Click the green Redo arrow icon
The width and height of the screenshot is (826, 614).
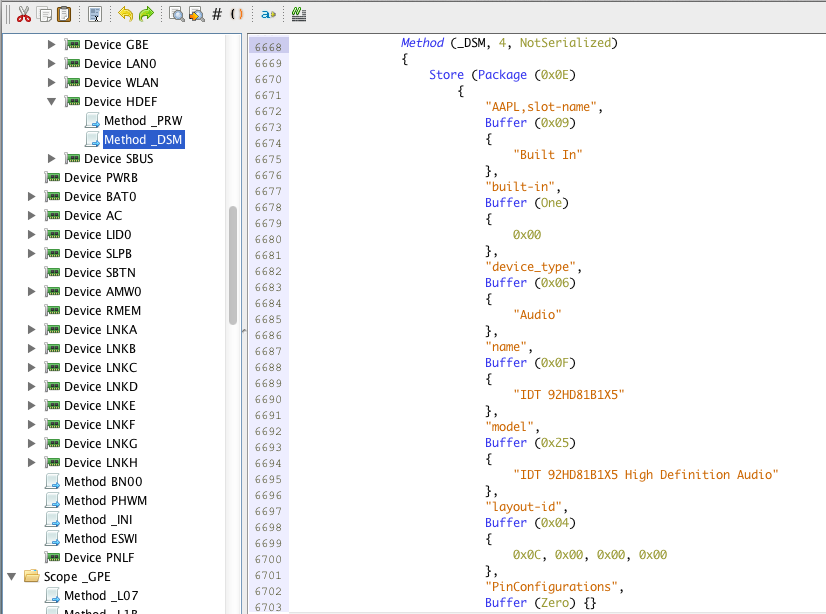click(x=146, y=14)
